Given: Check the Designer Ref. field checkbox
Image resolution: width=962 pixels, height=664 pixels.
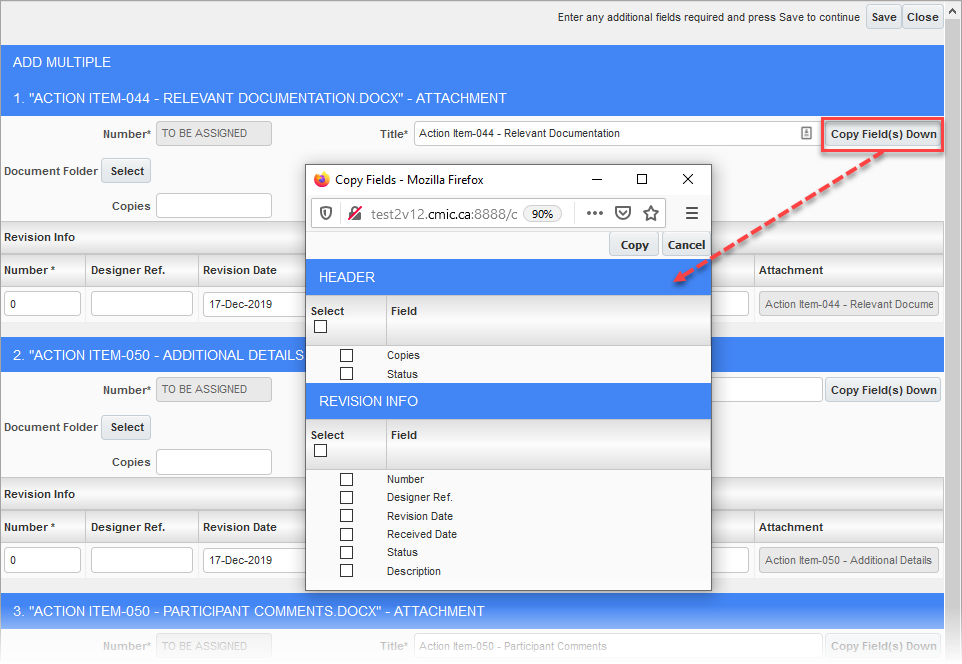Looking at the screenshot, I should click(x=346, y=497).
